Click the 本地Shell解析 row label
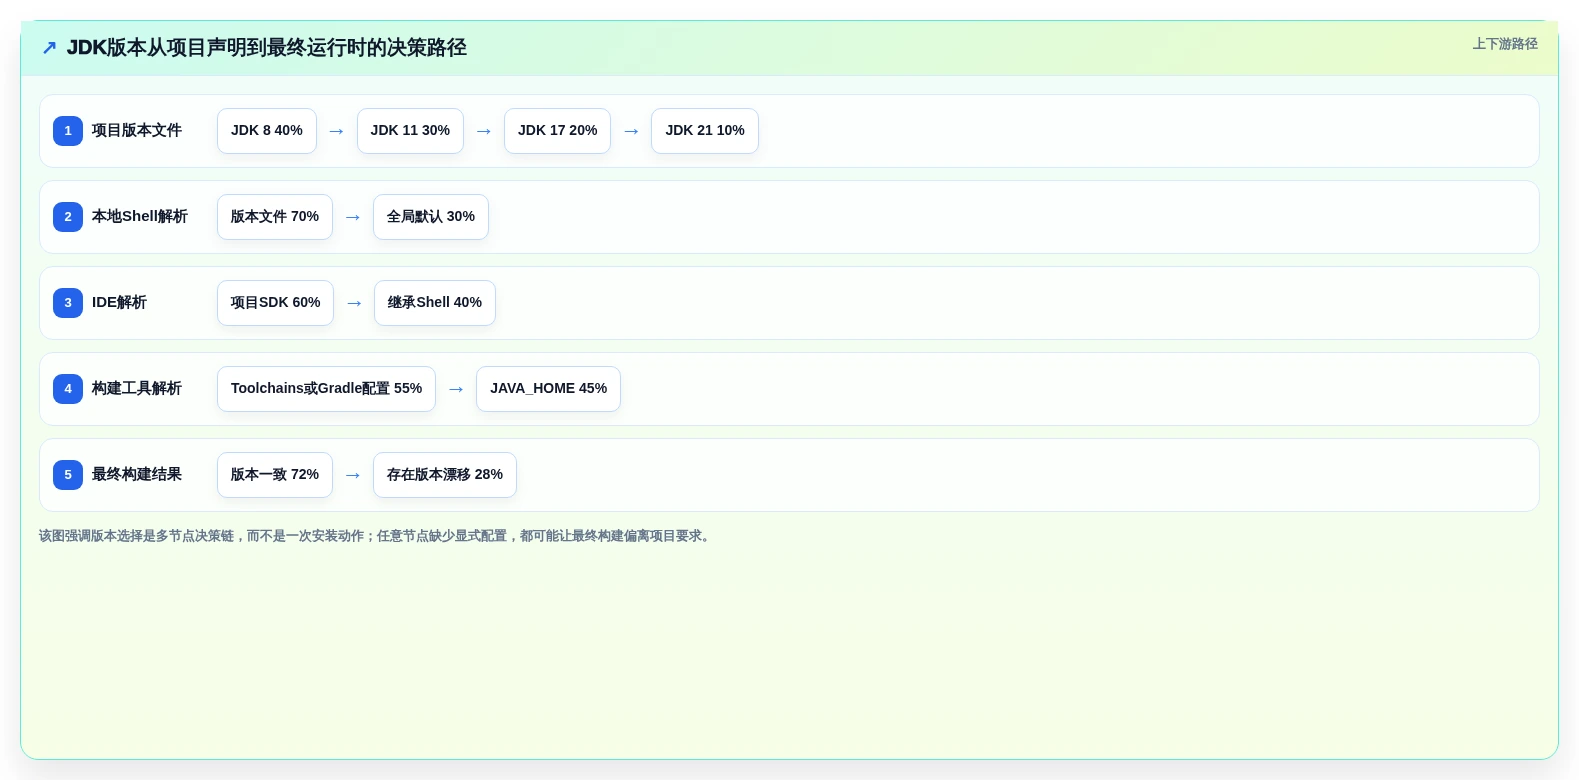Image resolution: width=1579 pixels, height=780 pixels. 140,217
